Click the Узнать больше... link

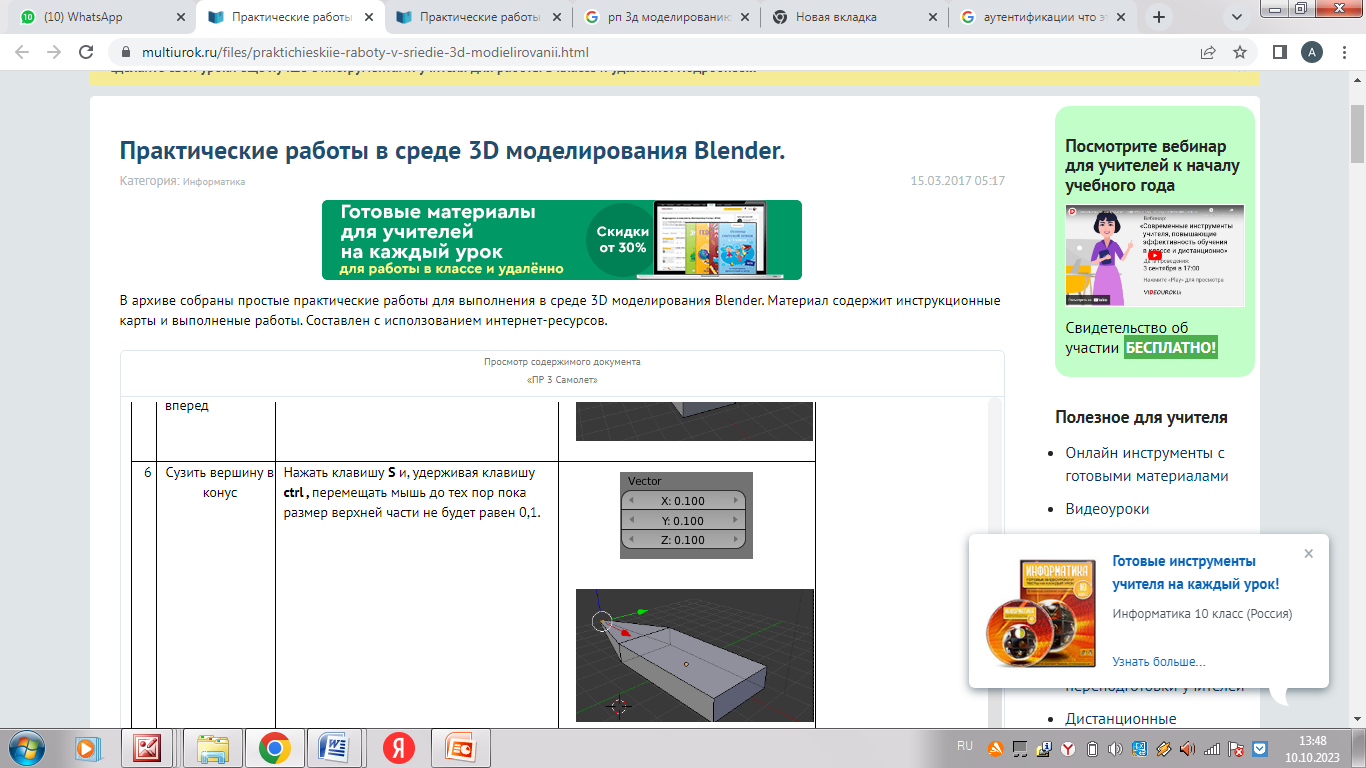tap(1158, 661)
